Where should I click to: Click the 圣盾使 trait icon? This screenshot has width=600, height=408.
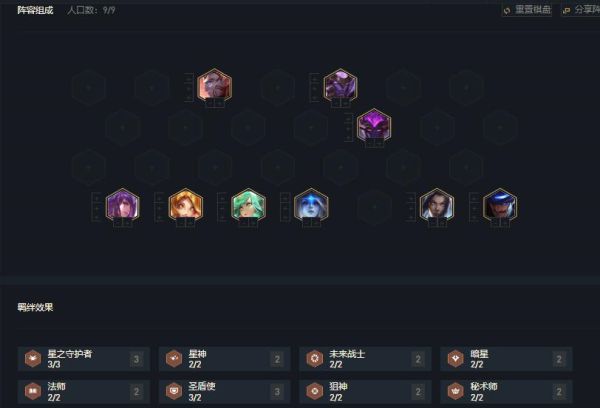coord(174,391)
